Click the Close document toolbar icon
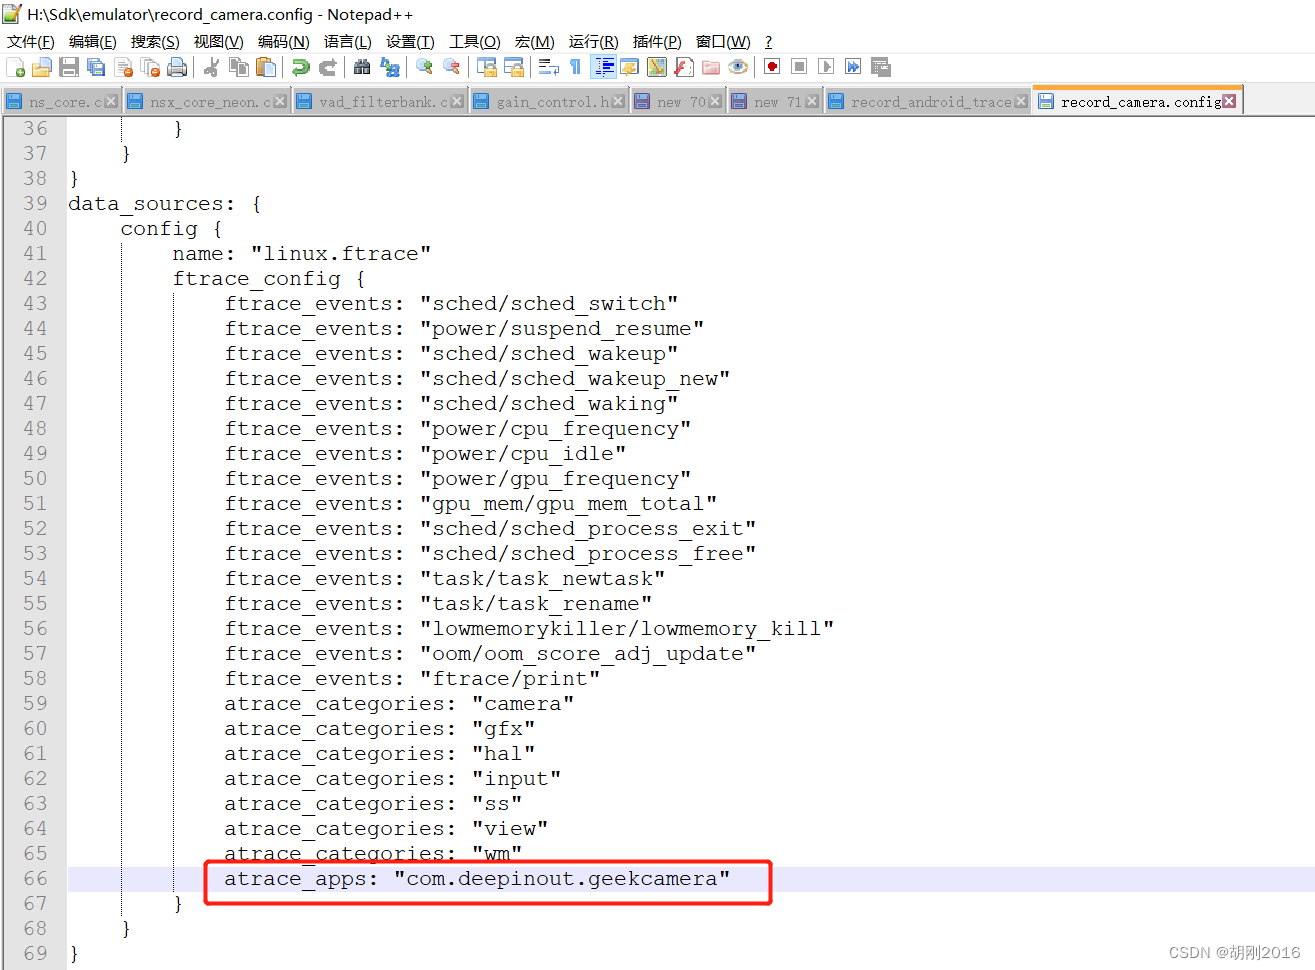 (x=124, y=67)
